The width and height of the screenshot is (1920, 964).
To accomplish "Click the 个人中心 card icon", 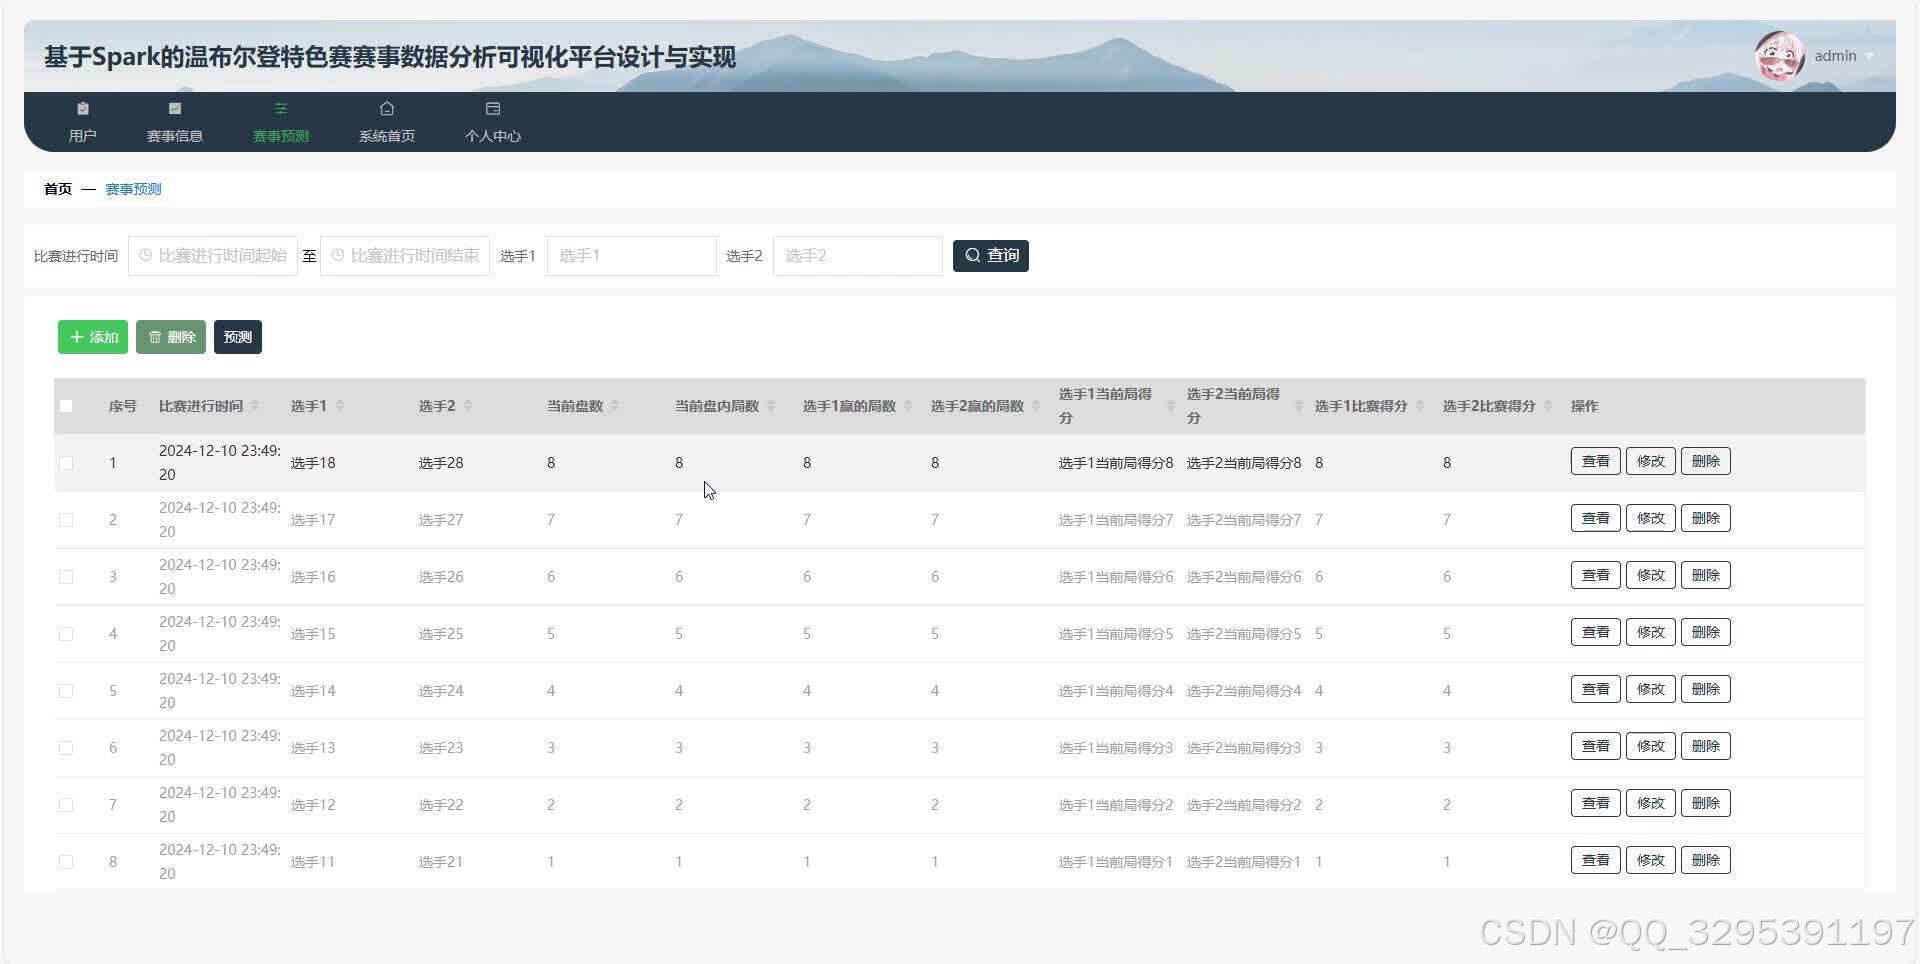I will pos(493,109).
